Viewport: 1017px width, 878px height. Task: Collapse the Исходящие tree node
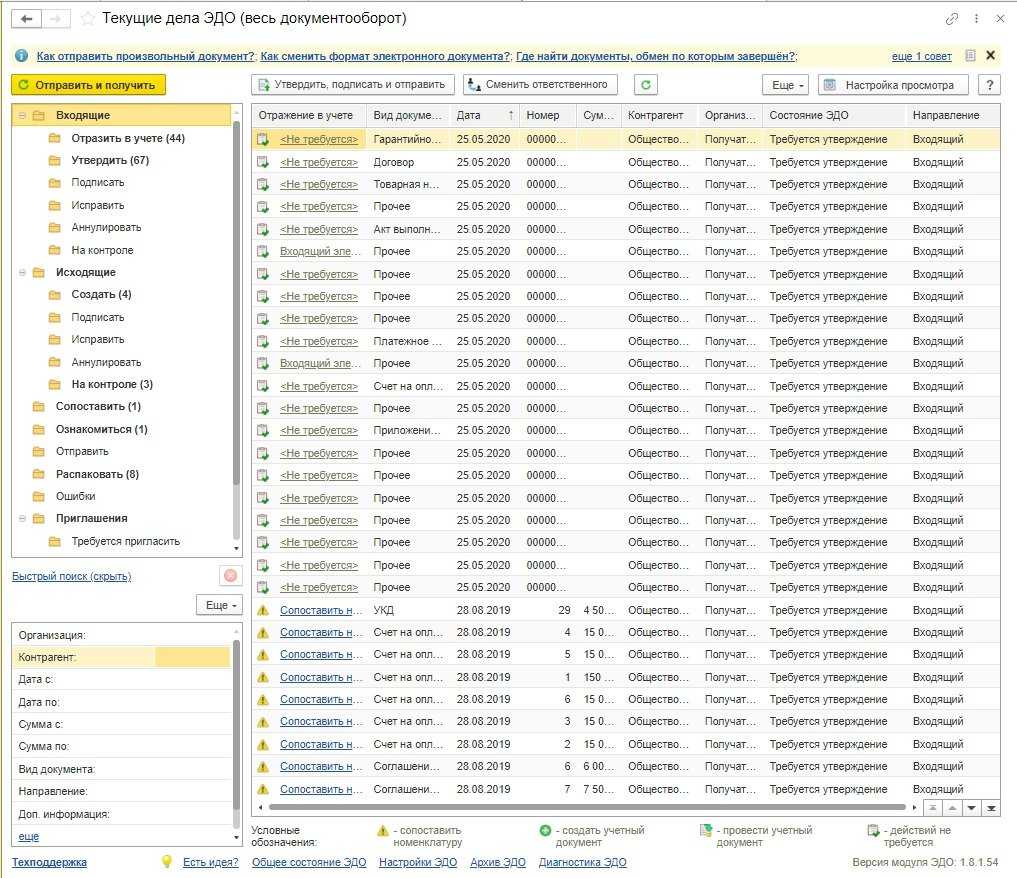pos(21,272)
